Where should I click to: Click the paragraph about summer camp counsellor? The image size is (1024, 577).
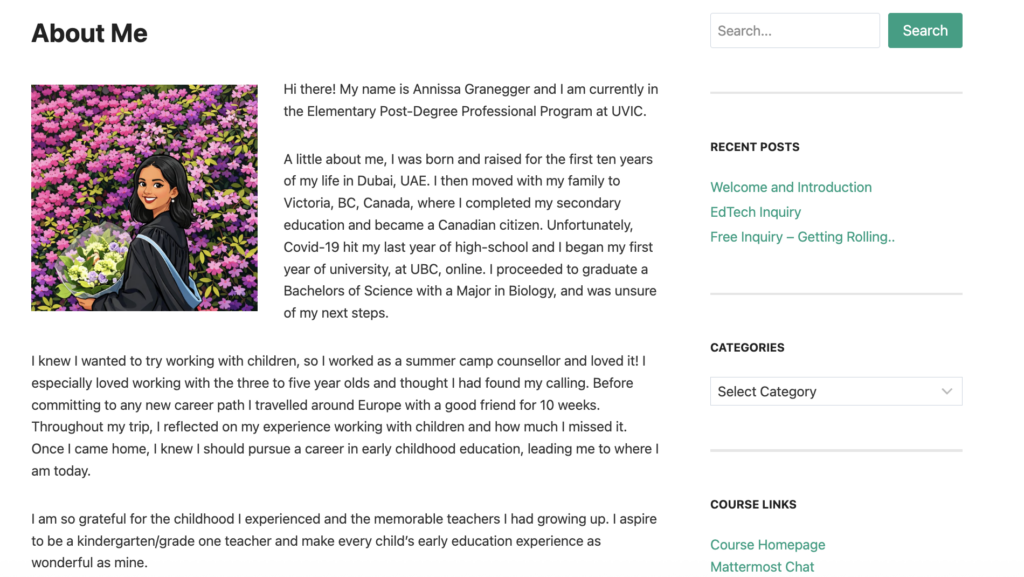(345, 416)
